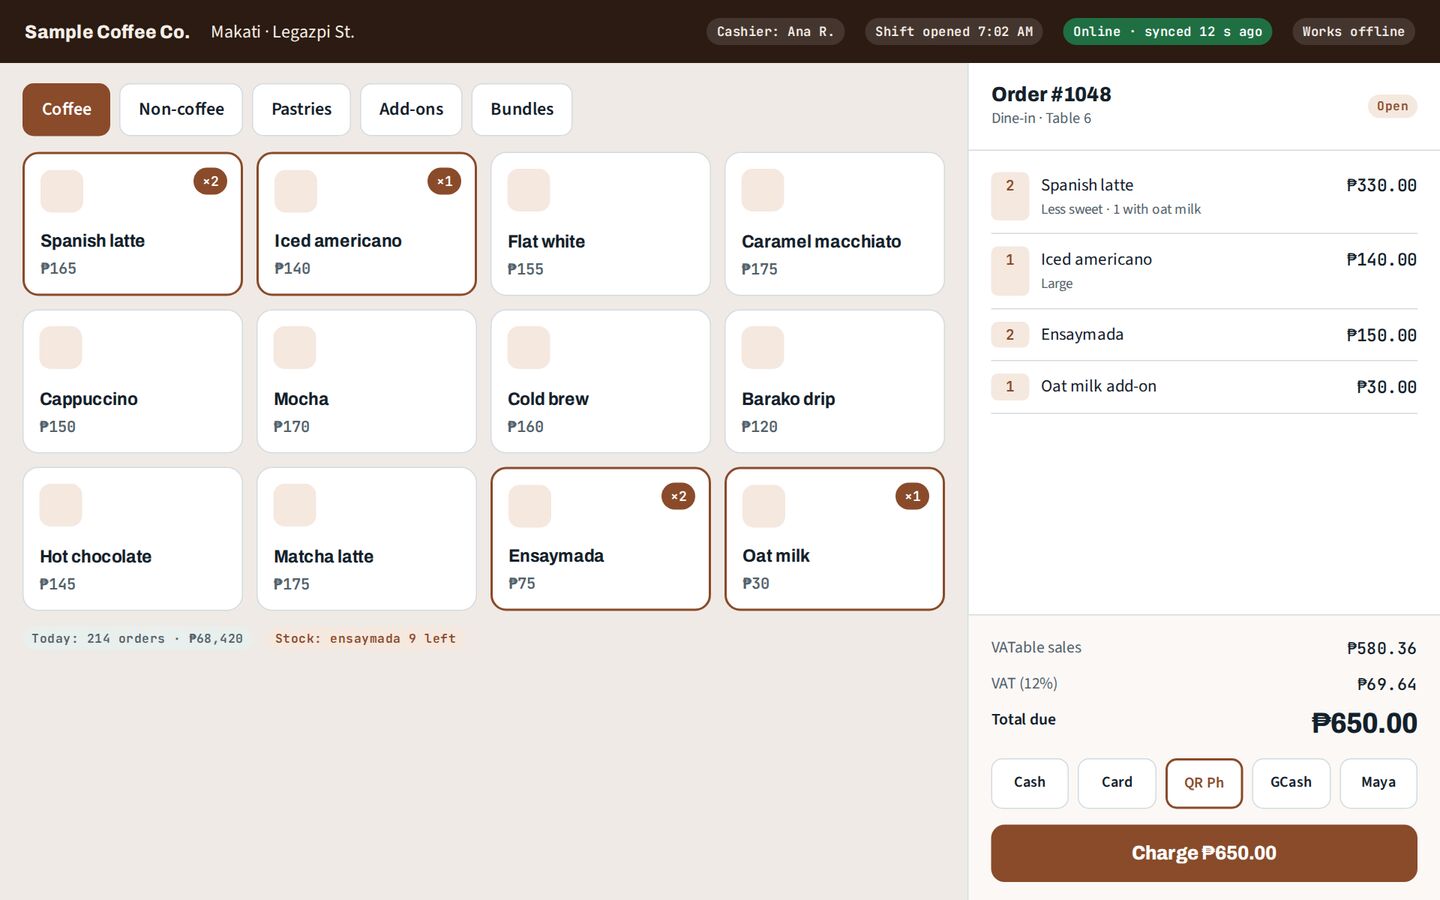Click the Online synced status chip

tap(1167, 32)
